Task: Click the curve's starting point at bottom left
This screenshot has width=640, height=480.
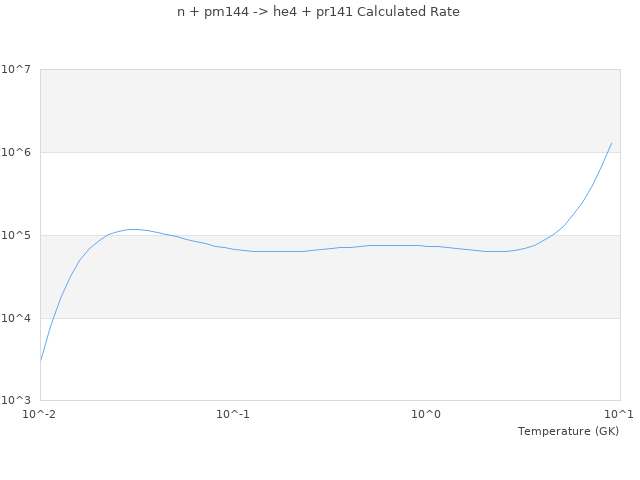Action: [41, 359]
